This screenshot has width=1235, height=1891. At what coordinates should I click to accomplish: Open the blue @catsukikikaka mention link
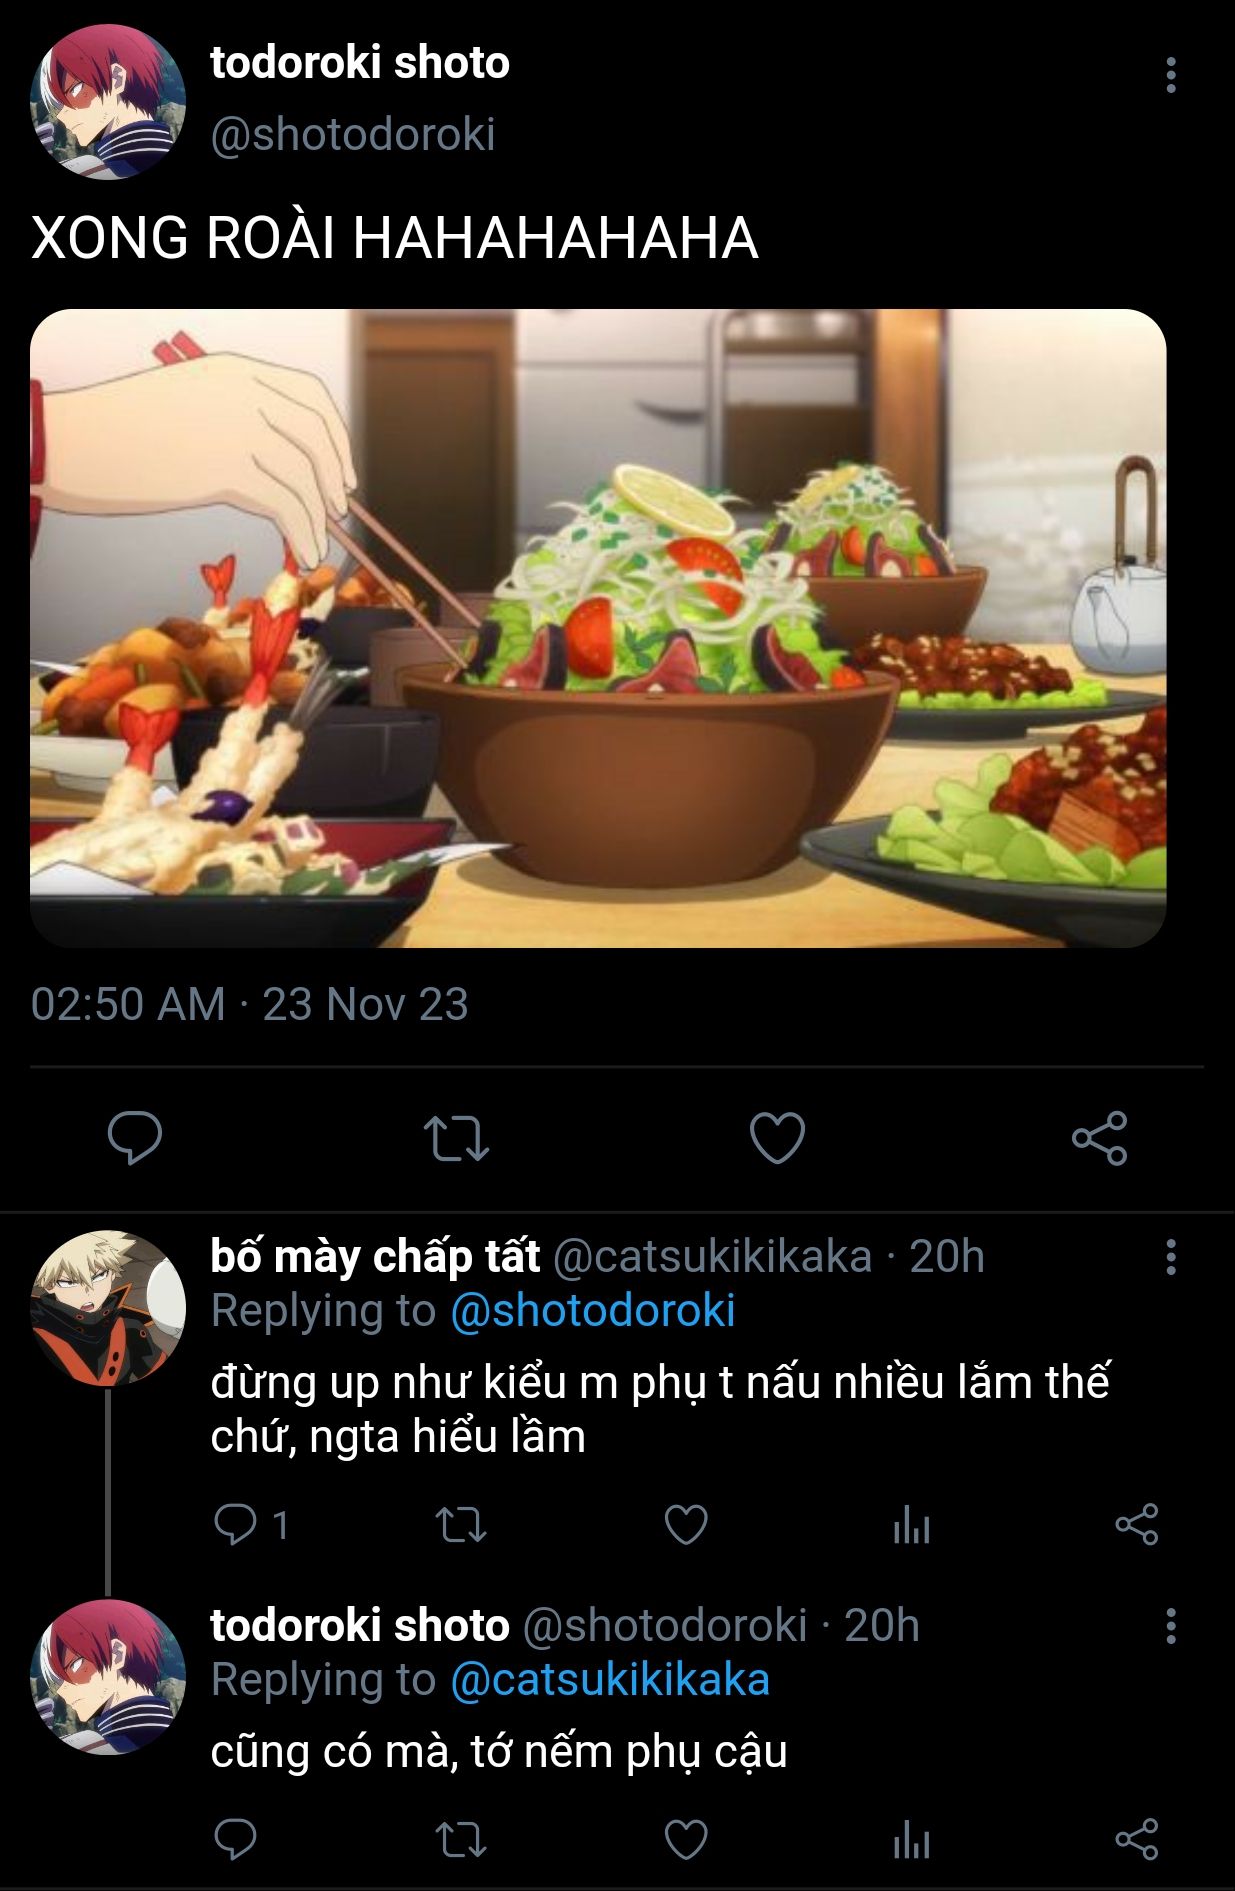[x=610, y=1681]
